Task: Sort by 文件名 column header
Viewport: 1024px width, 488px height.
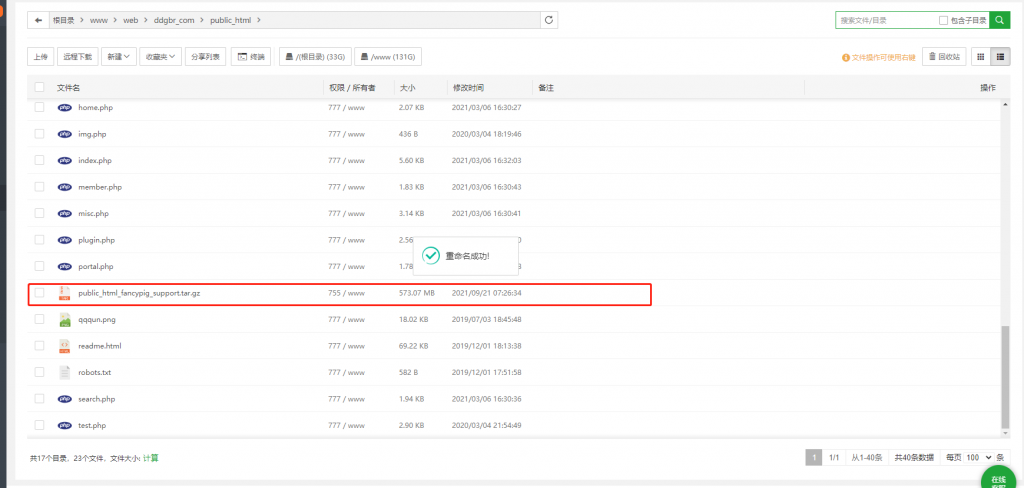Action: point(68,88)
